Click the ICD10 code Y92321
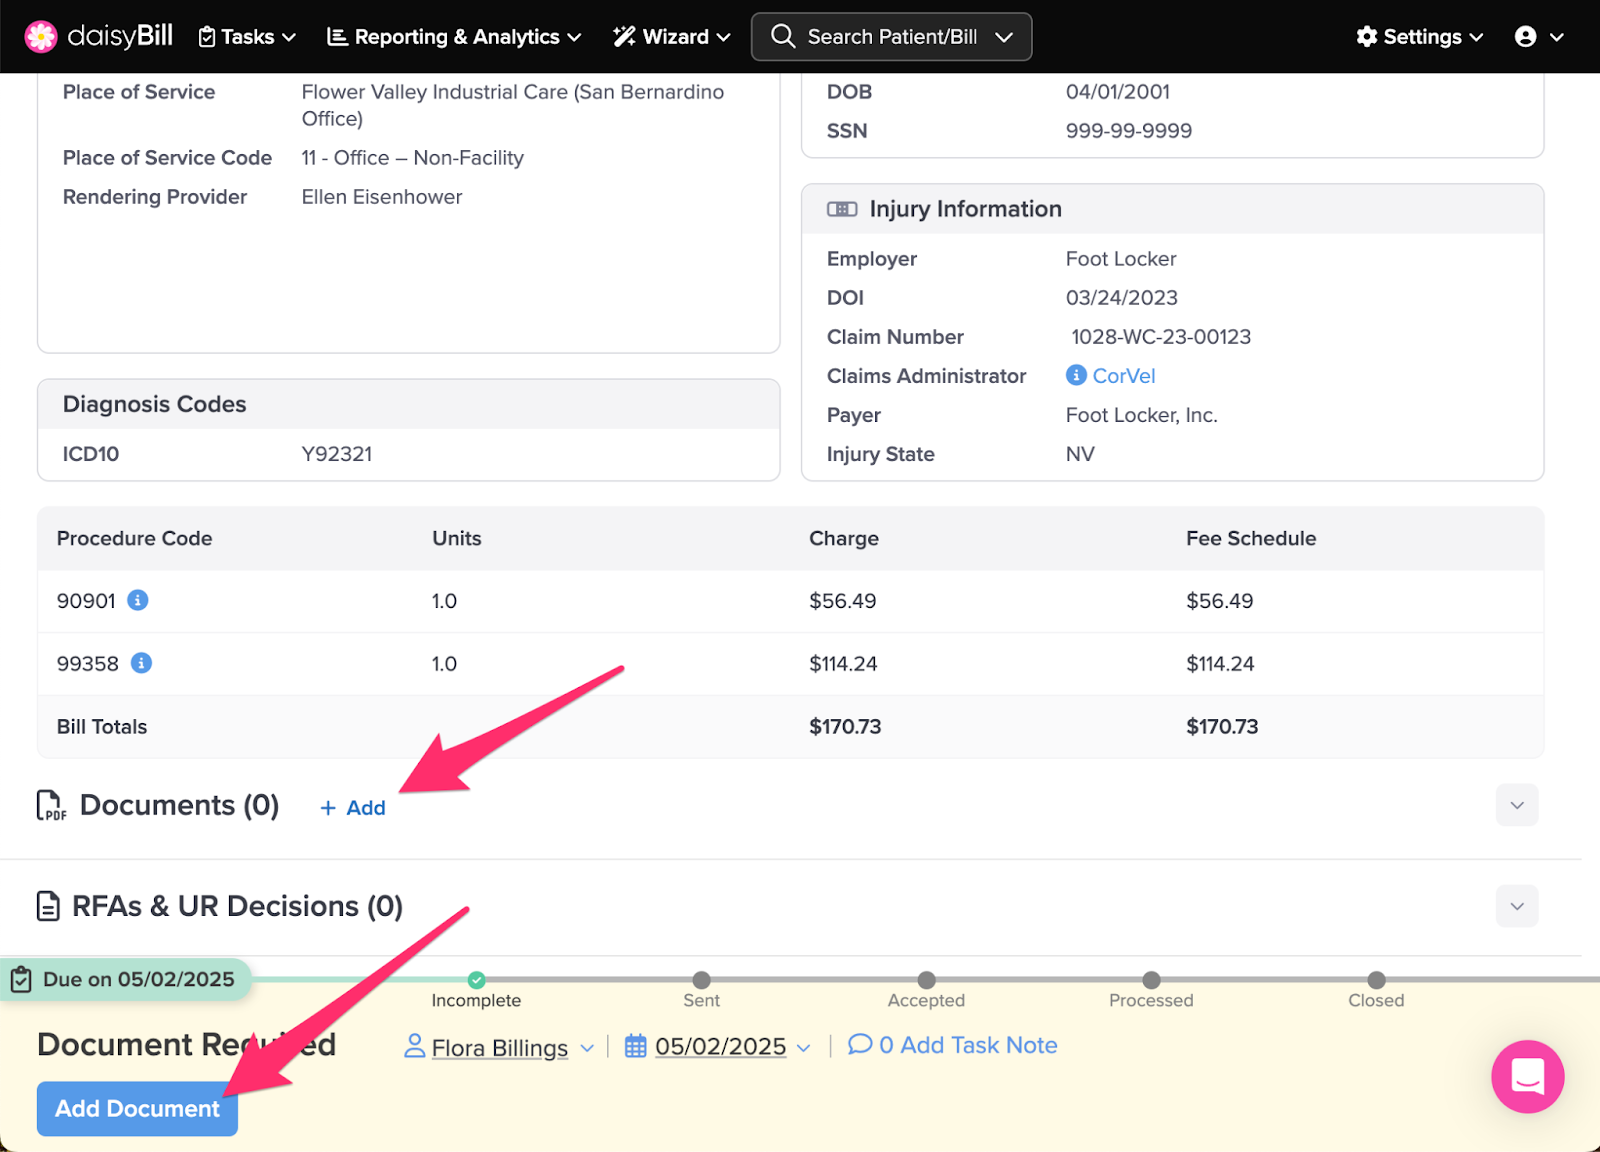Image resolution: width=1600 pixels, height=1152 pixels. coord(337,454)
